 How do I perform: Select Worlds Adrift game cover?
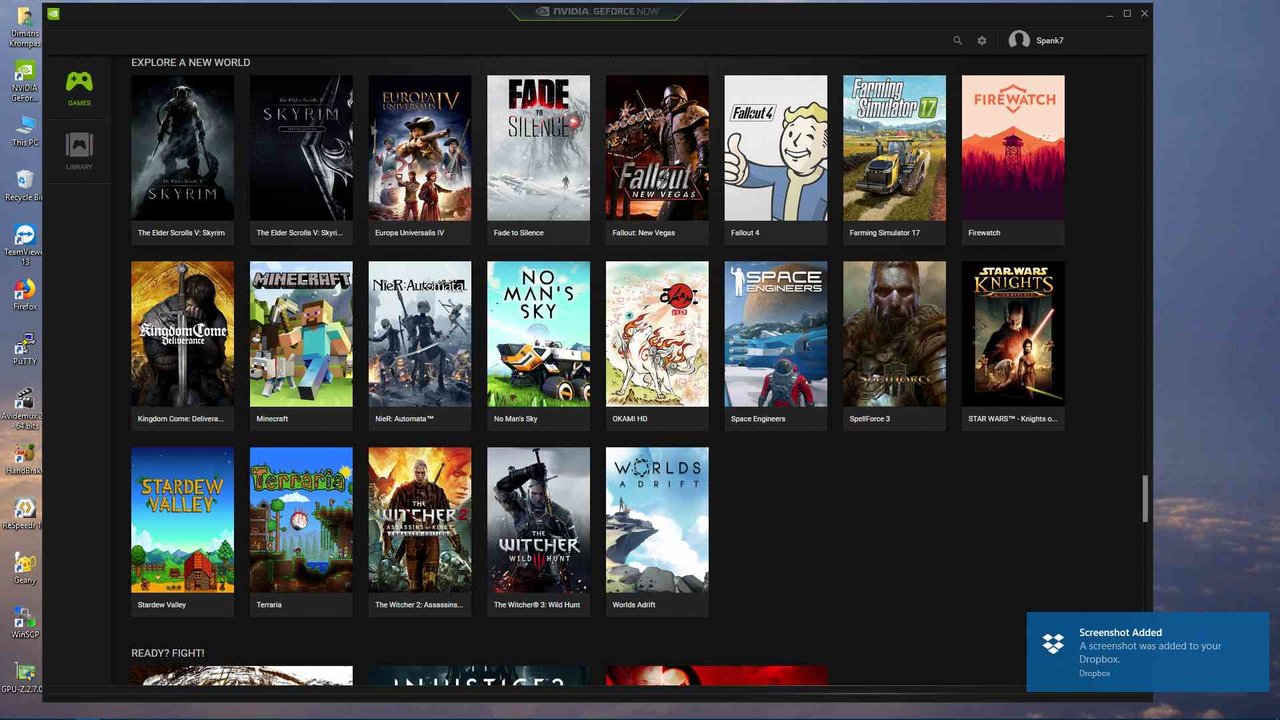tap(657, 520)
